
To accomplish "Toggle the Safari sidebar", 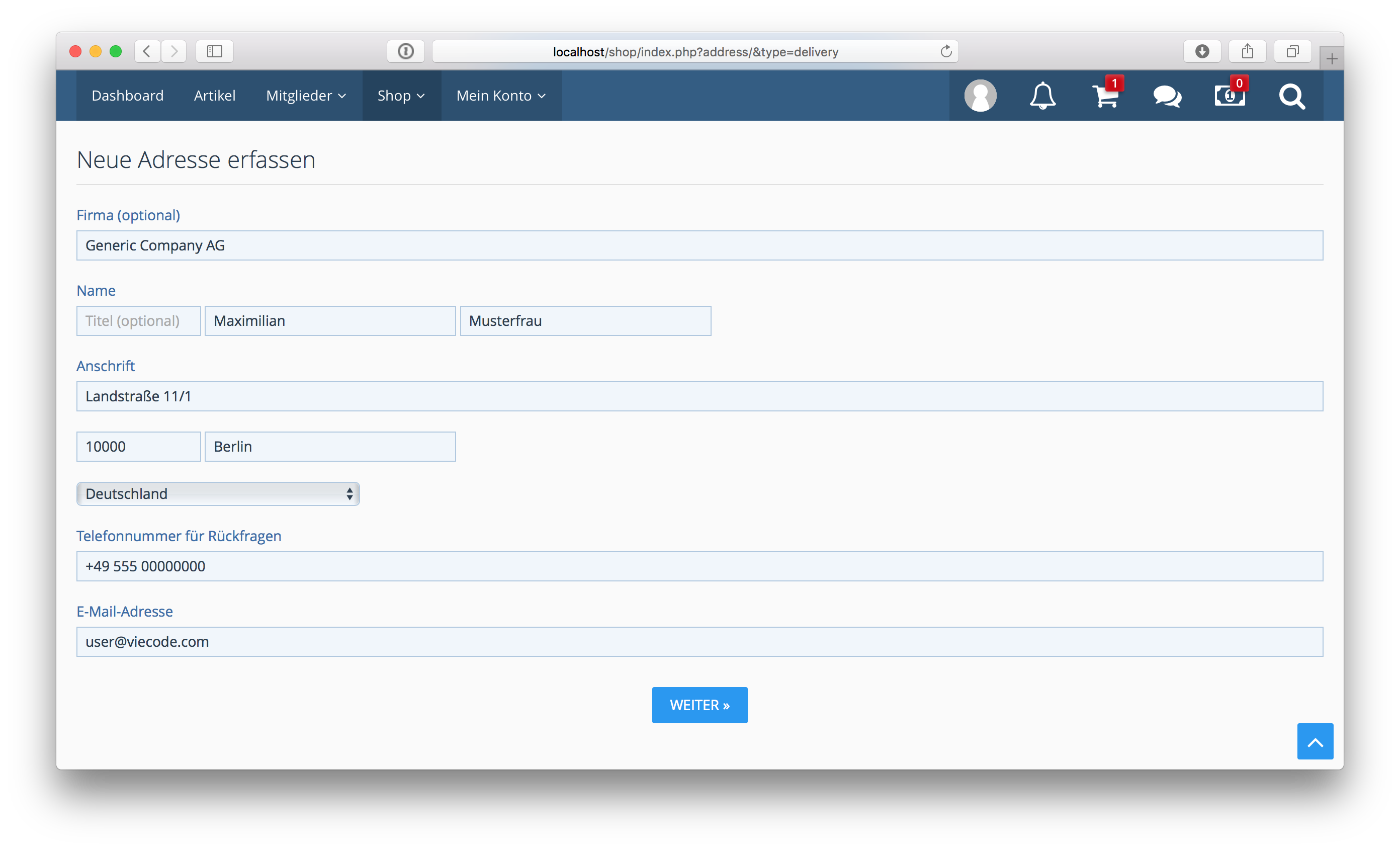I will click(x=214, y=51).
